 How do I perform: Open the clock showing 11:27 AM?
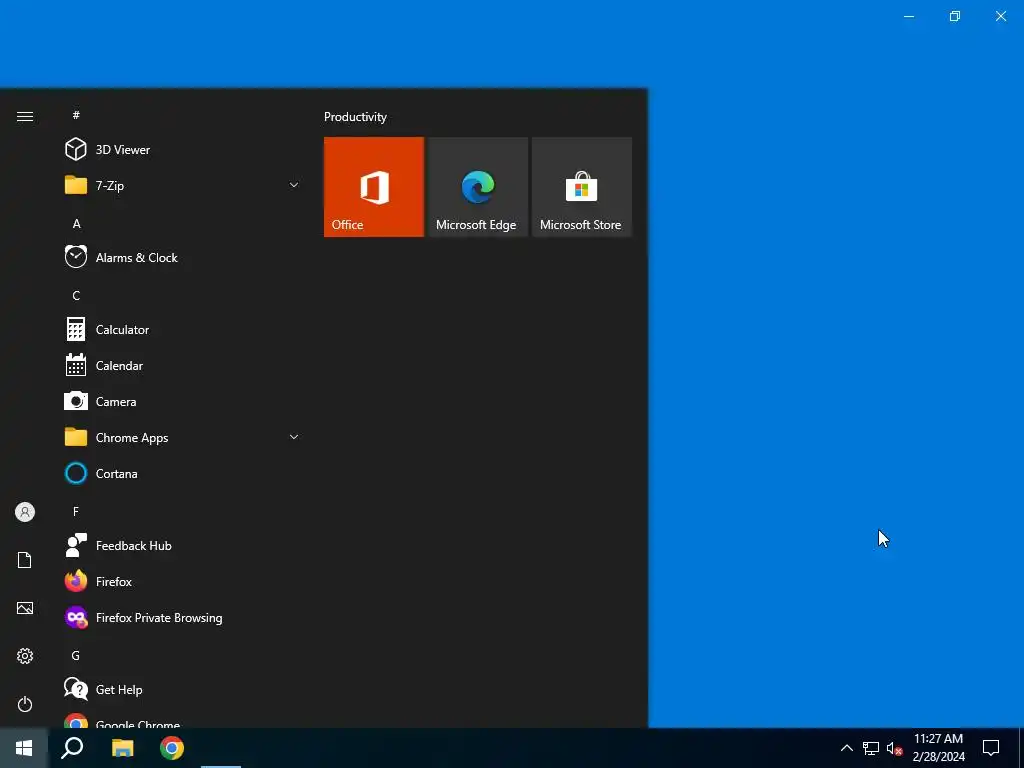(x=938, y=748)
